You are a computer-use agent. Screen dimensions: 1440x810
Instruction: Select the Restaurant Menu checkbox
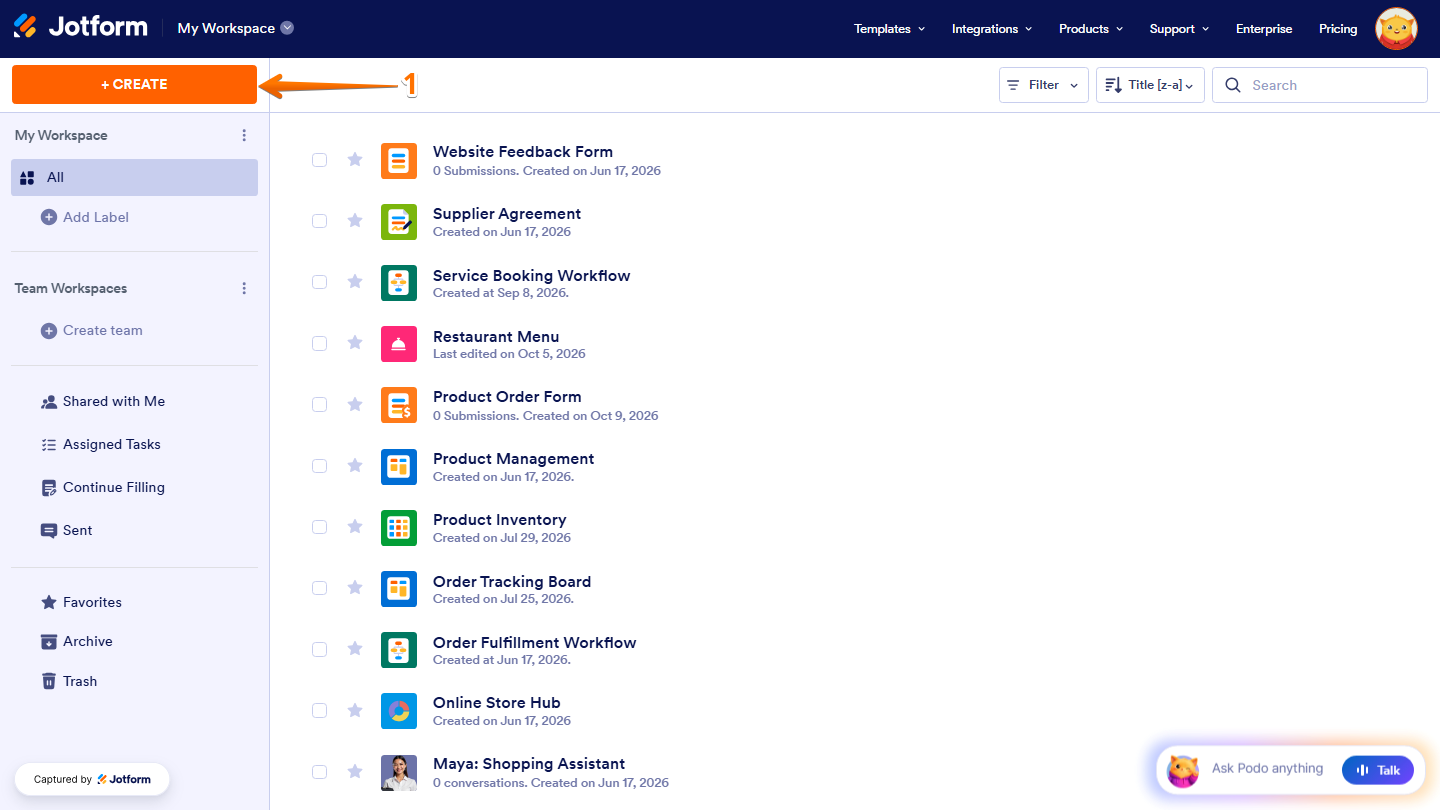click(319, 343)
